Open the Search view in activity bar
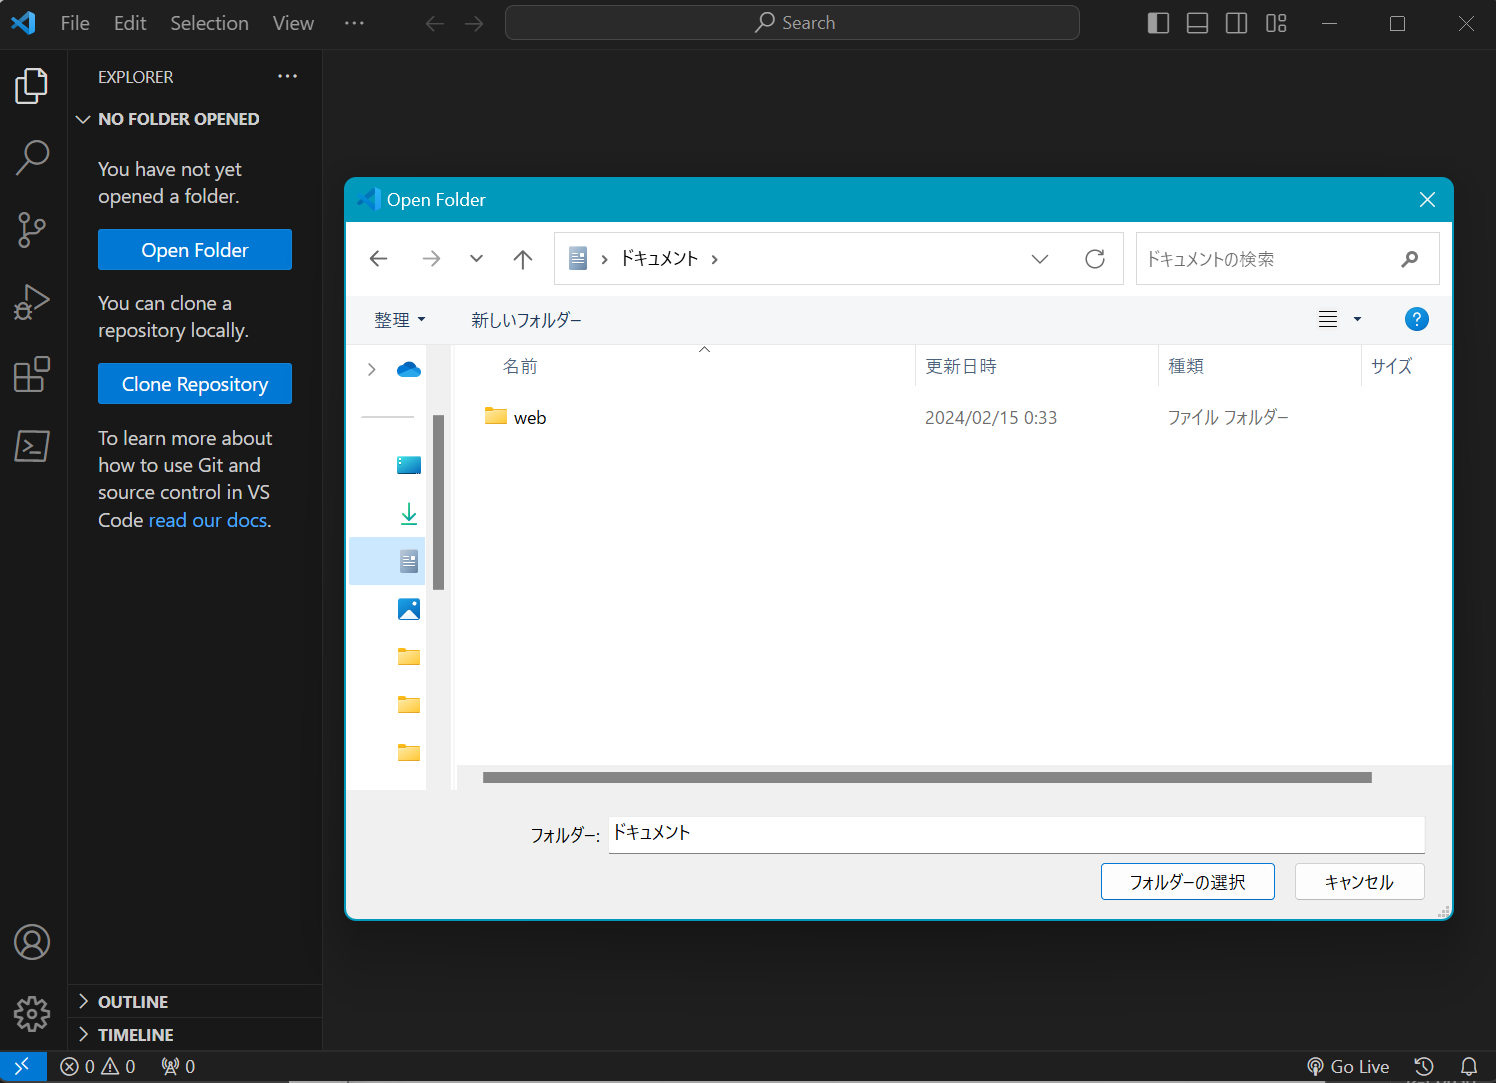Viewport: 1496px width, 1083px height. pos(32,157)
